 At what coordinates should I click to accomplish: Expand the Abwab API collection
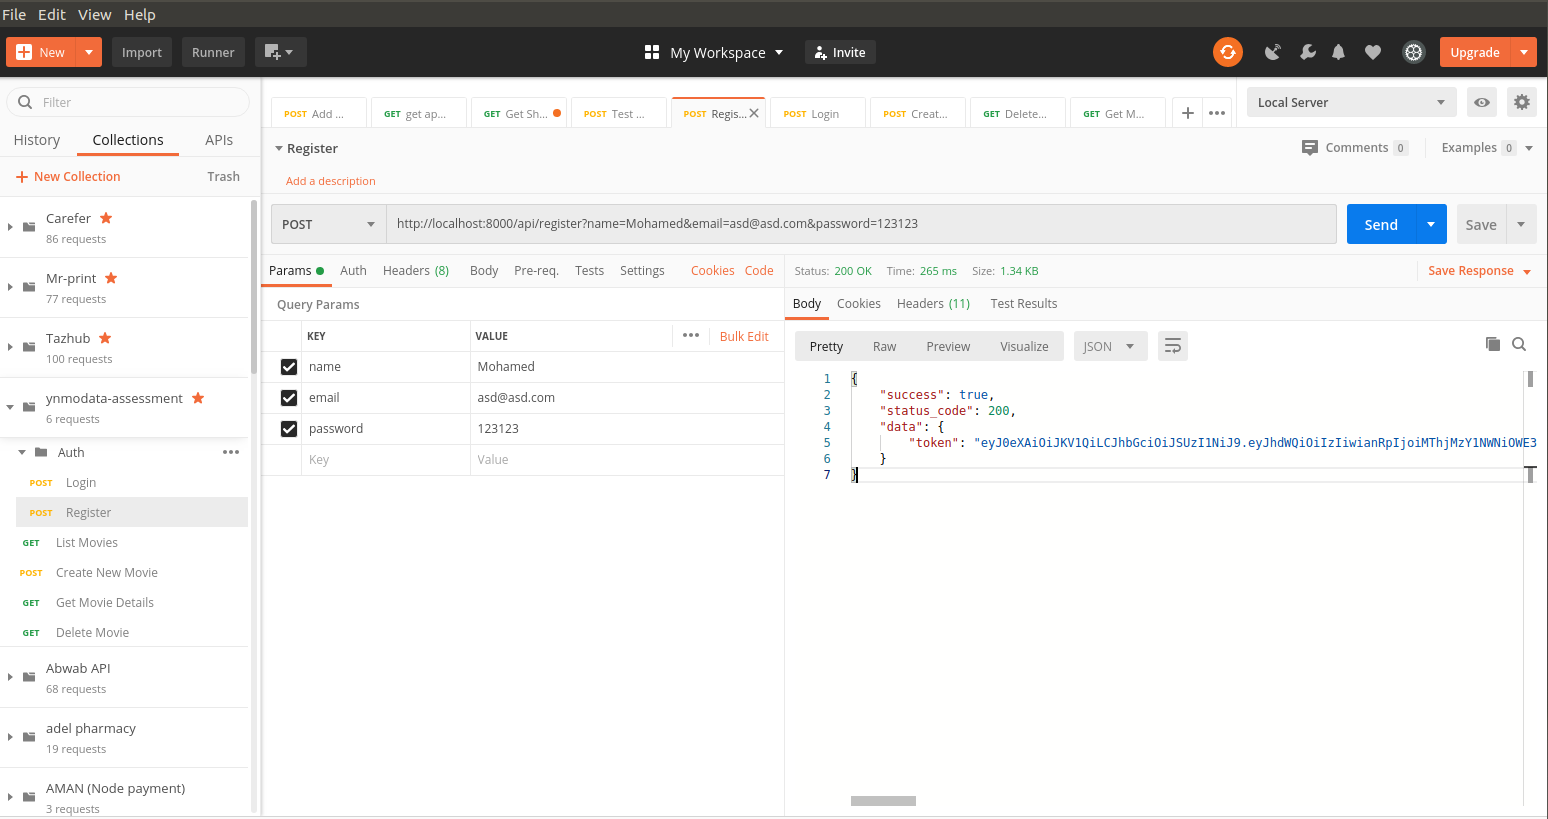point(10,677)
